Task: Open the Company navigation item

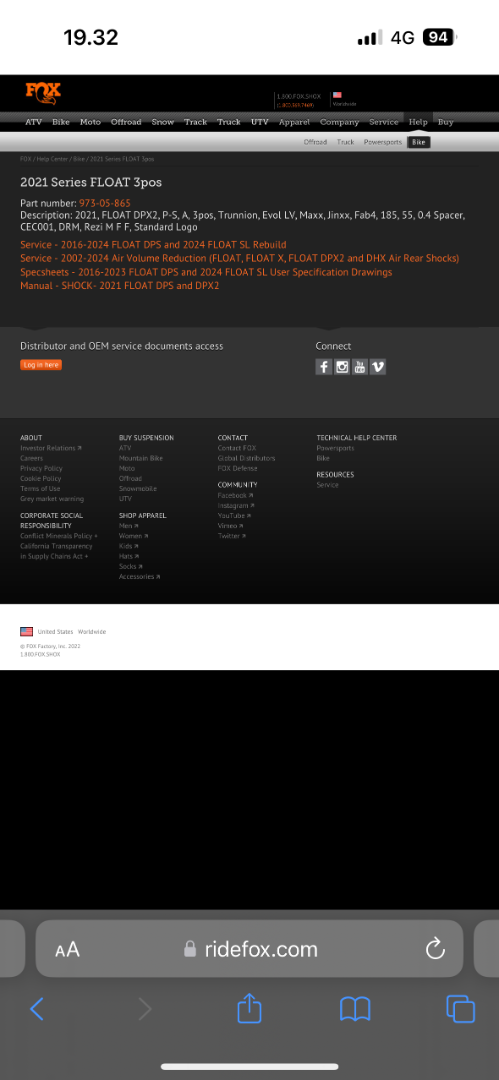Action: coord(340,122)
